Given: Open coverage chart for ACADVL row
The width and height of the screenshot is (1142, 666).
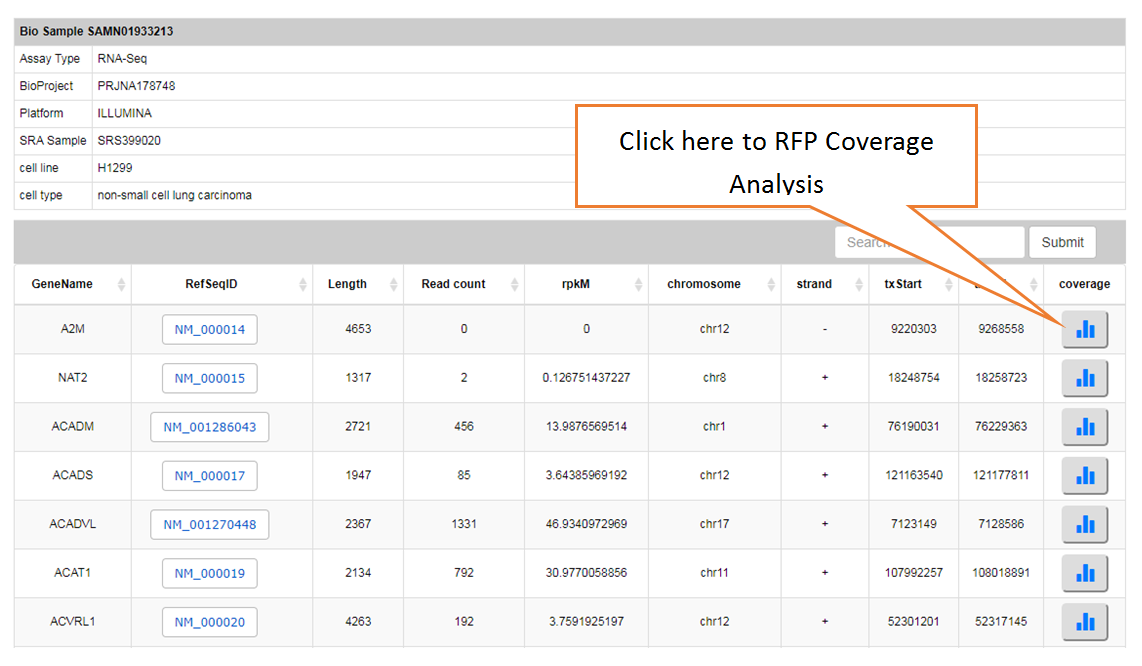Looking at the screenshot, I should [x=1084, y=525].
